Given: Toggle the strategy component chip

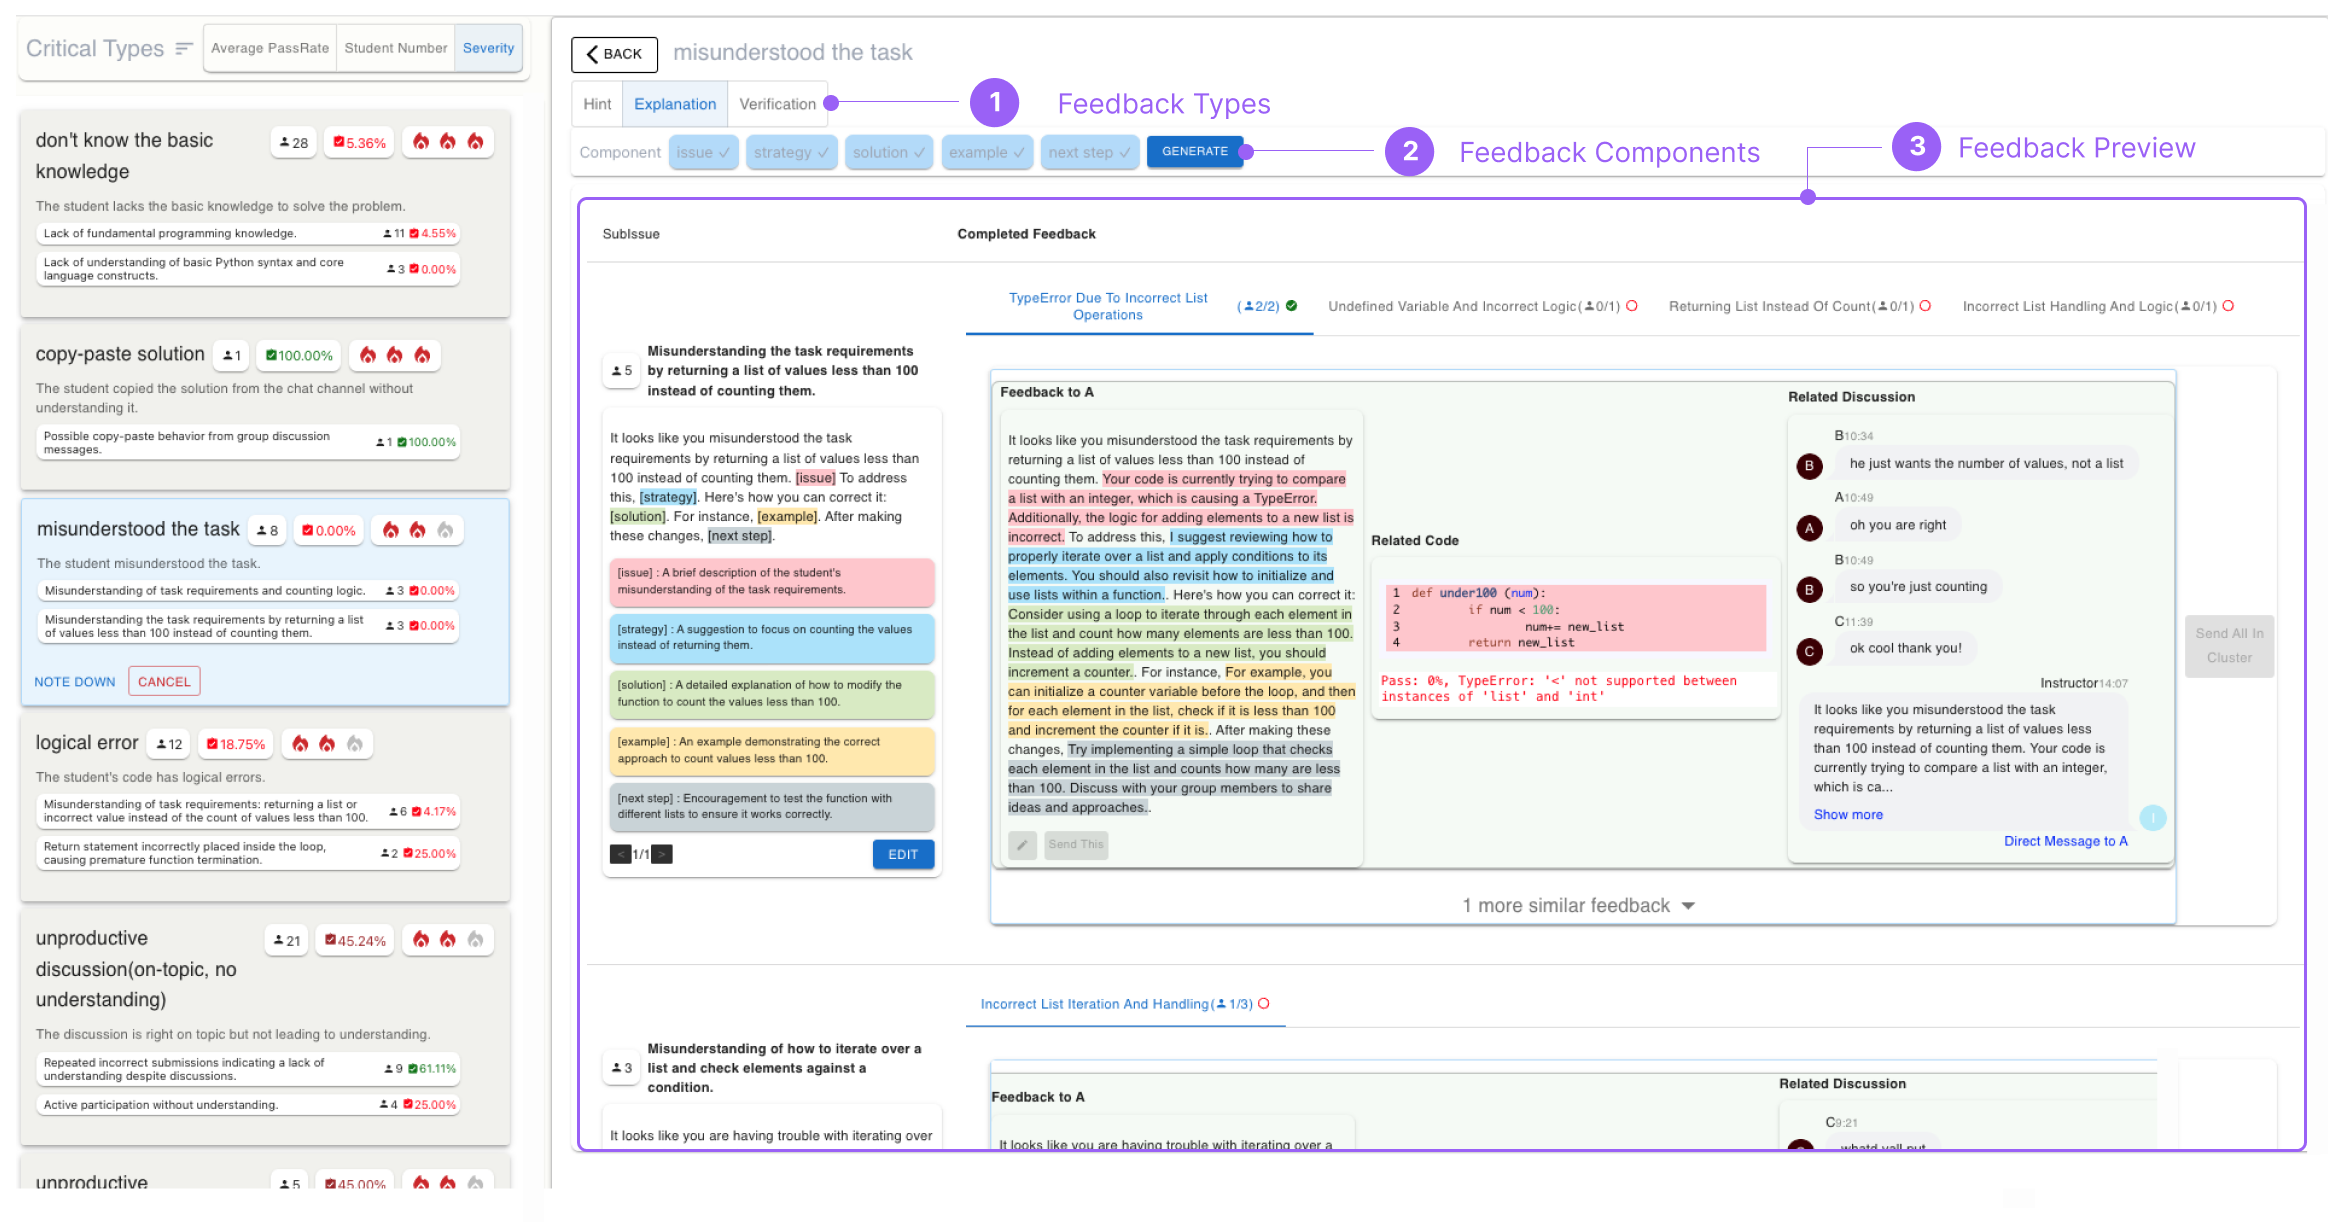Looking at the screenshot, I should click(790, 152).
